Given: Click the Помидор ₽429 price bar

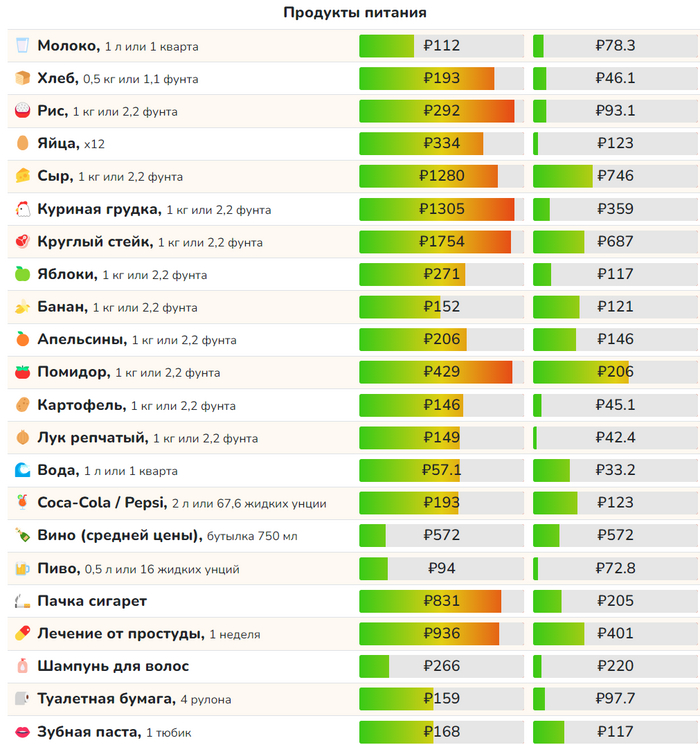Looking at the screenshot, I should [x=441, y=372].
